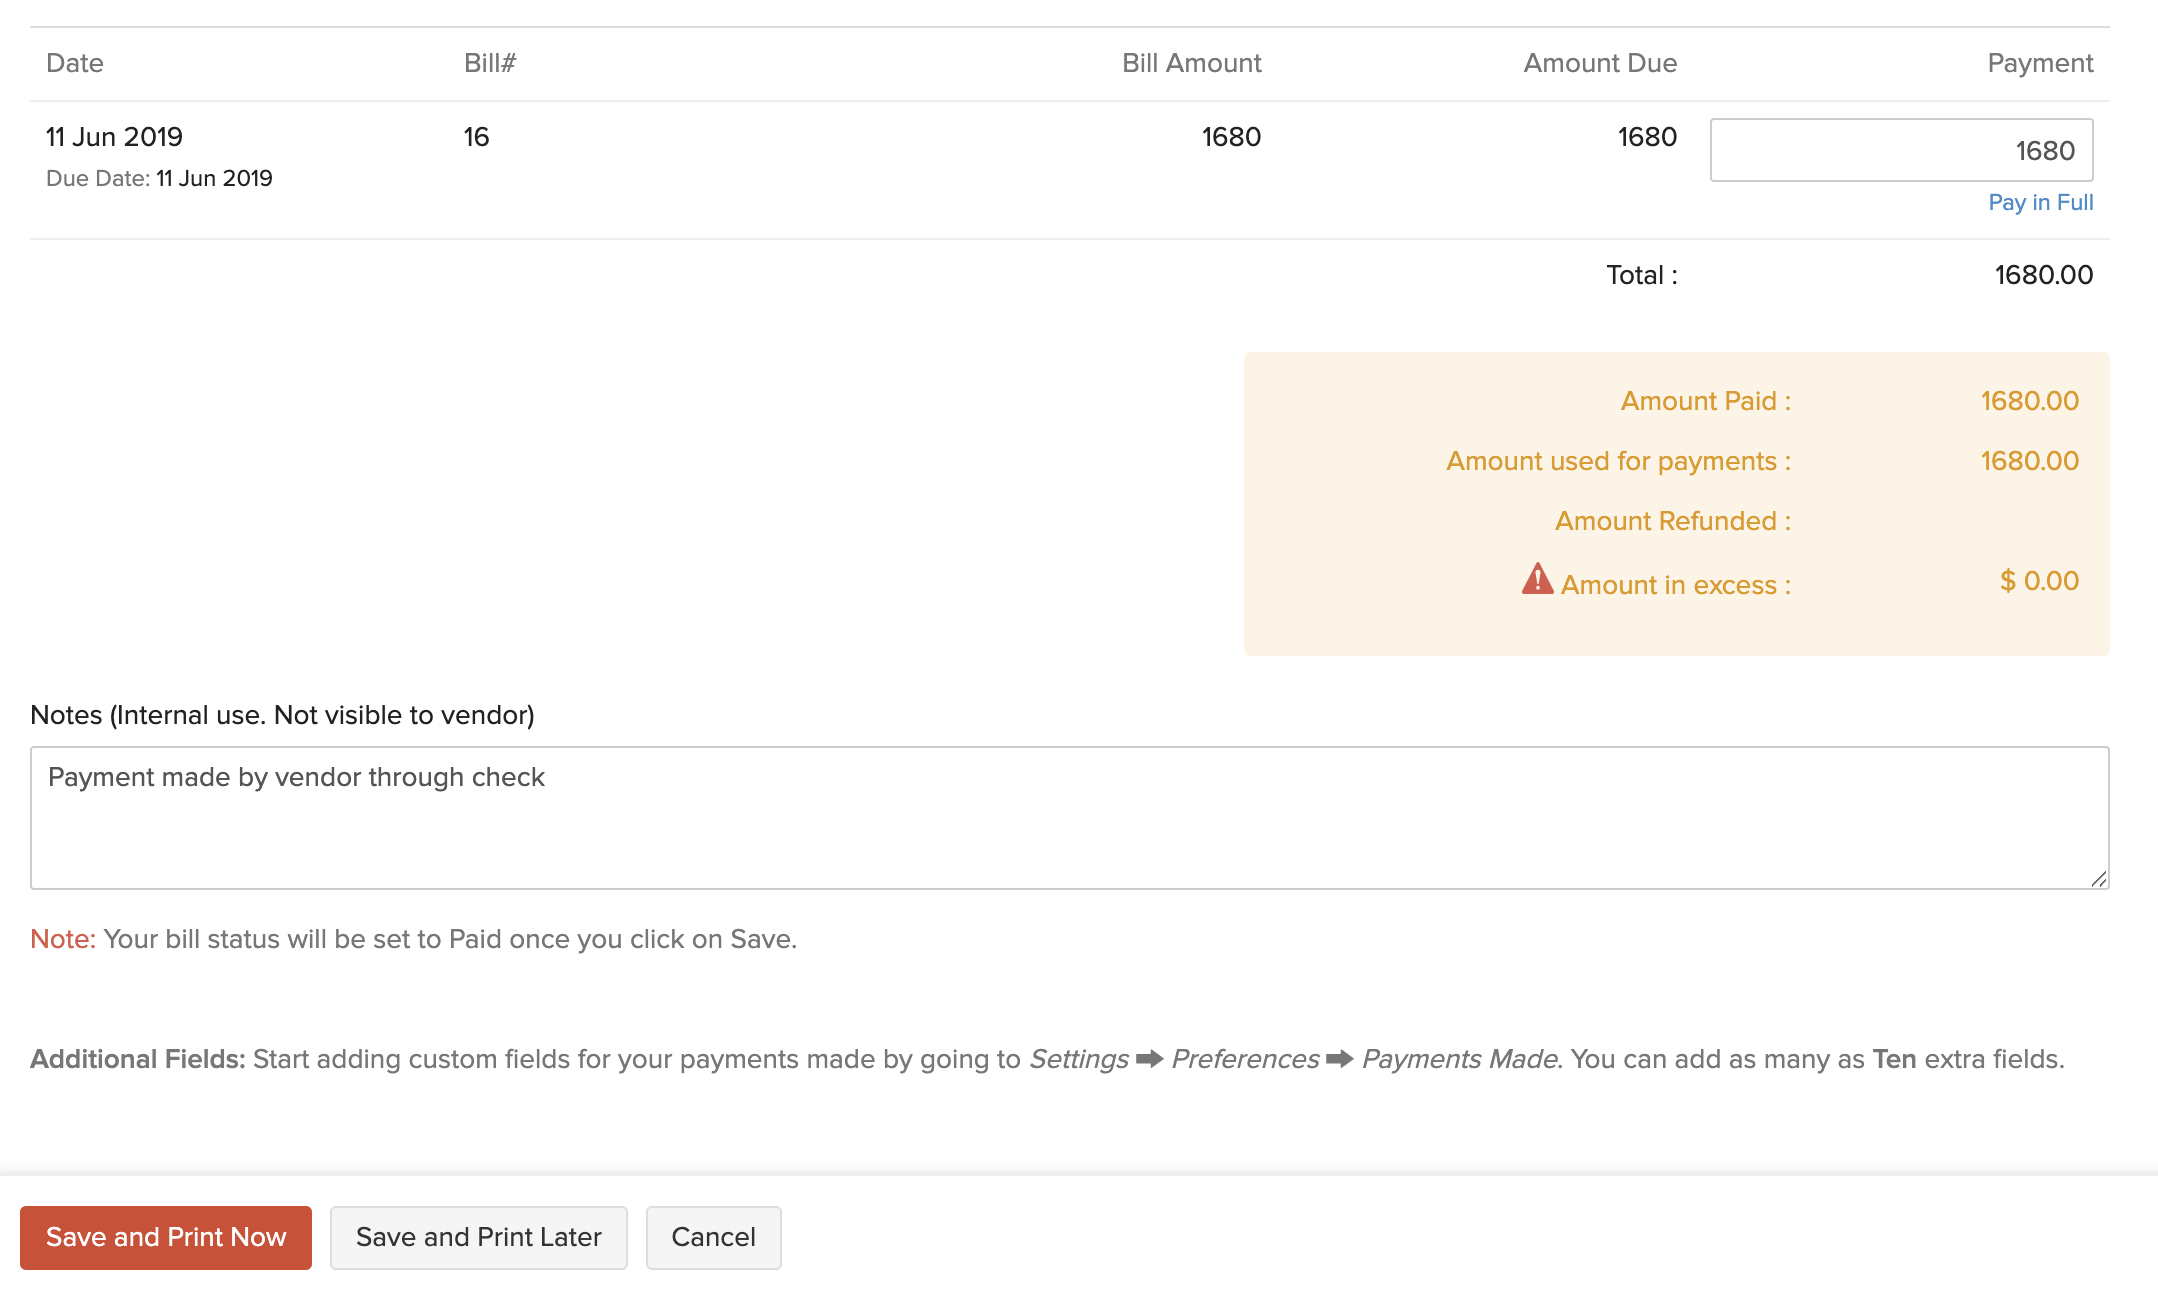Image resolution: width=2158 pixels, height=1290 pixels.
Task: Select bill number 16 in the row
Action: pos(476,138)
